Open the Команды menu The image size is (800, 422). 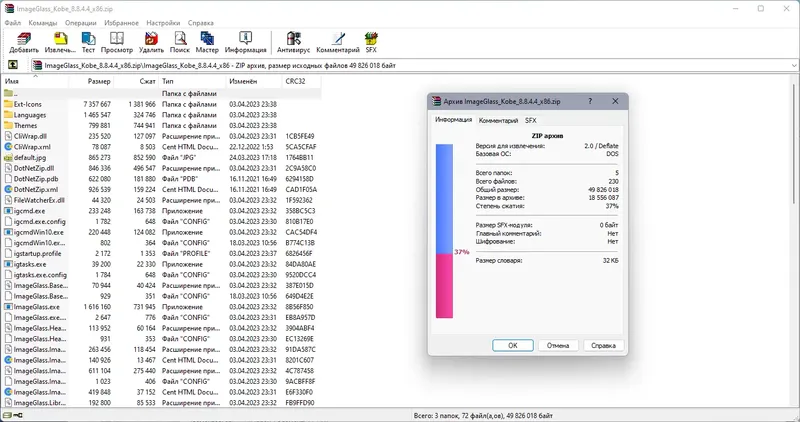point(43,23)
